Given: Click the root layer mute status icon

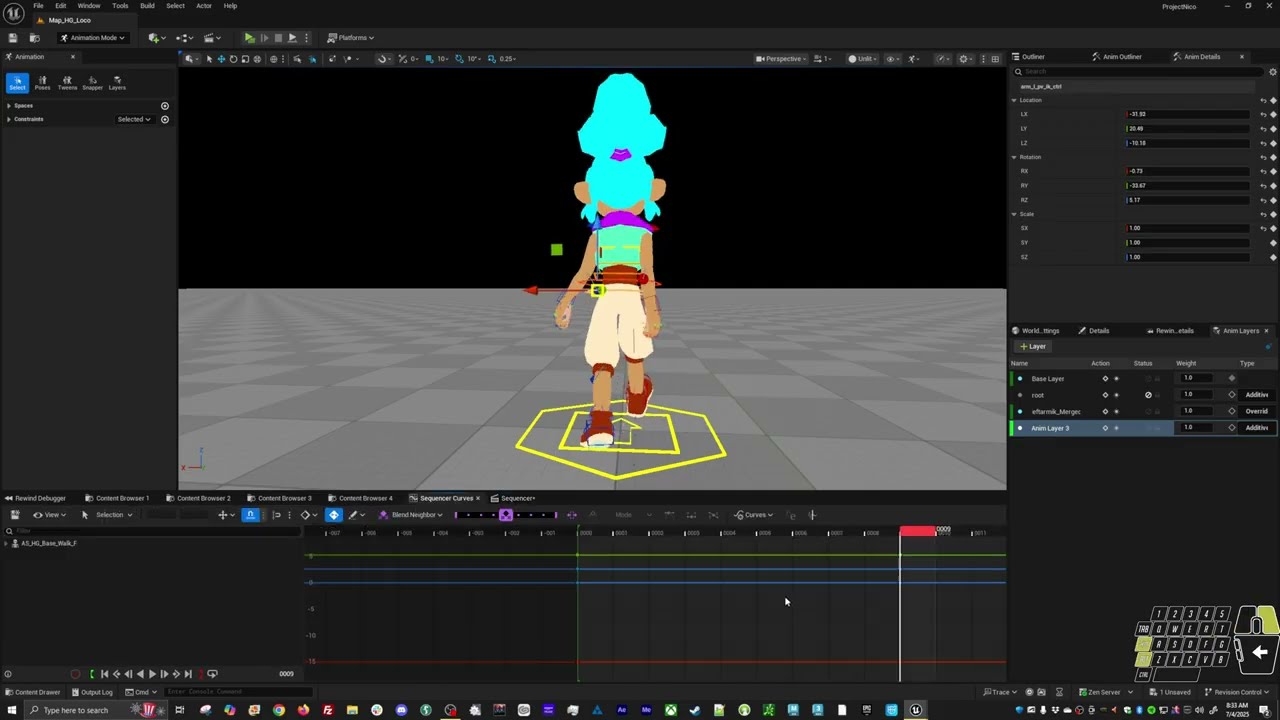Looking at the screenshot, I should [x=1148, y=395].
